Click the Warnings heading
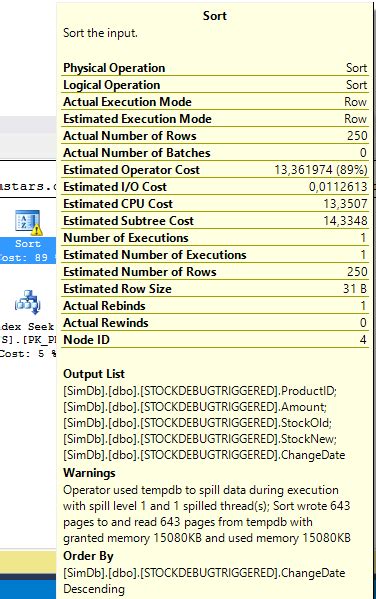Image resolution: width=376 pixels, height=599 pixels. pos(89,473)
